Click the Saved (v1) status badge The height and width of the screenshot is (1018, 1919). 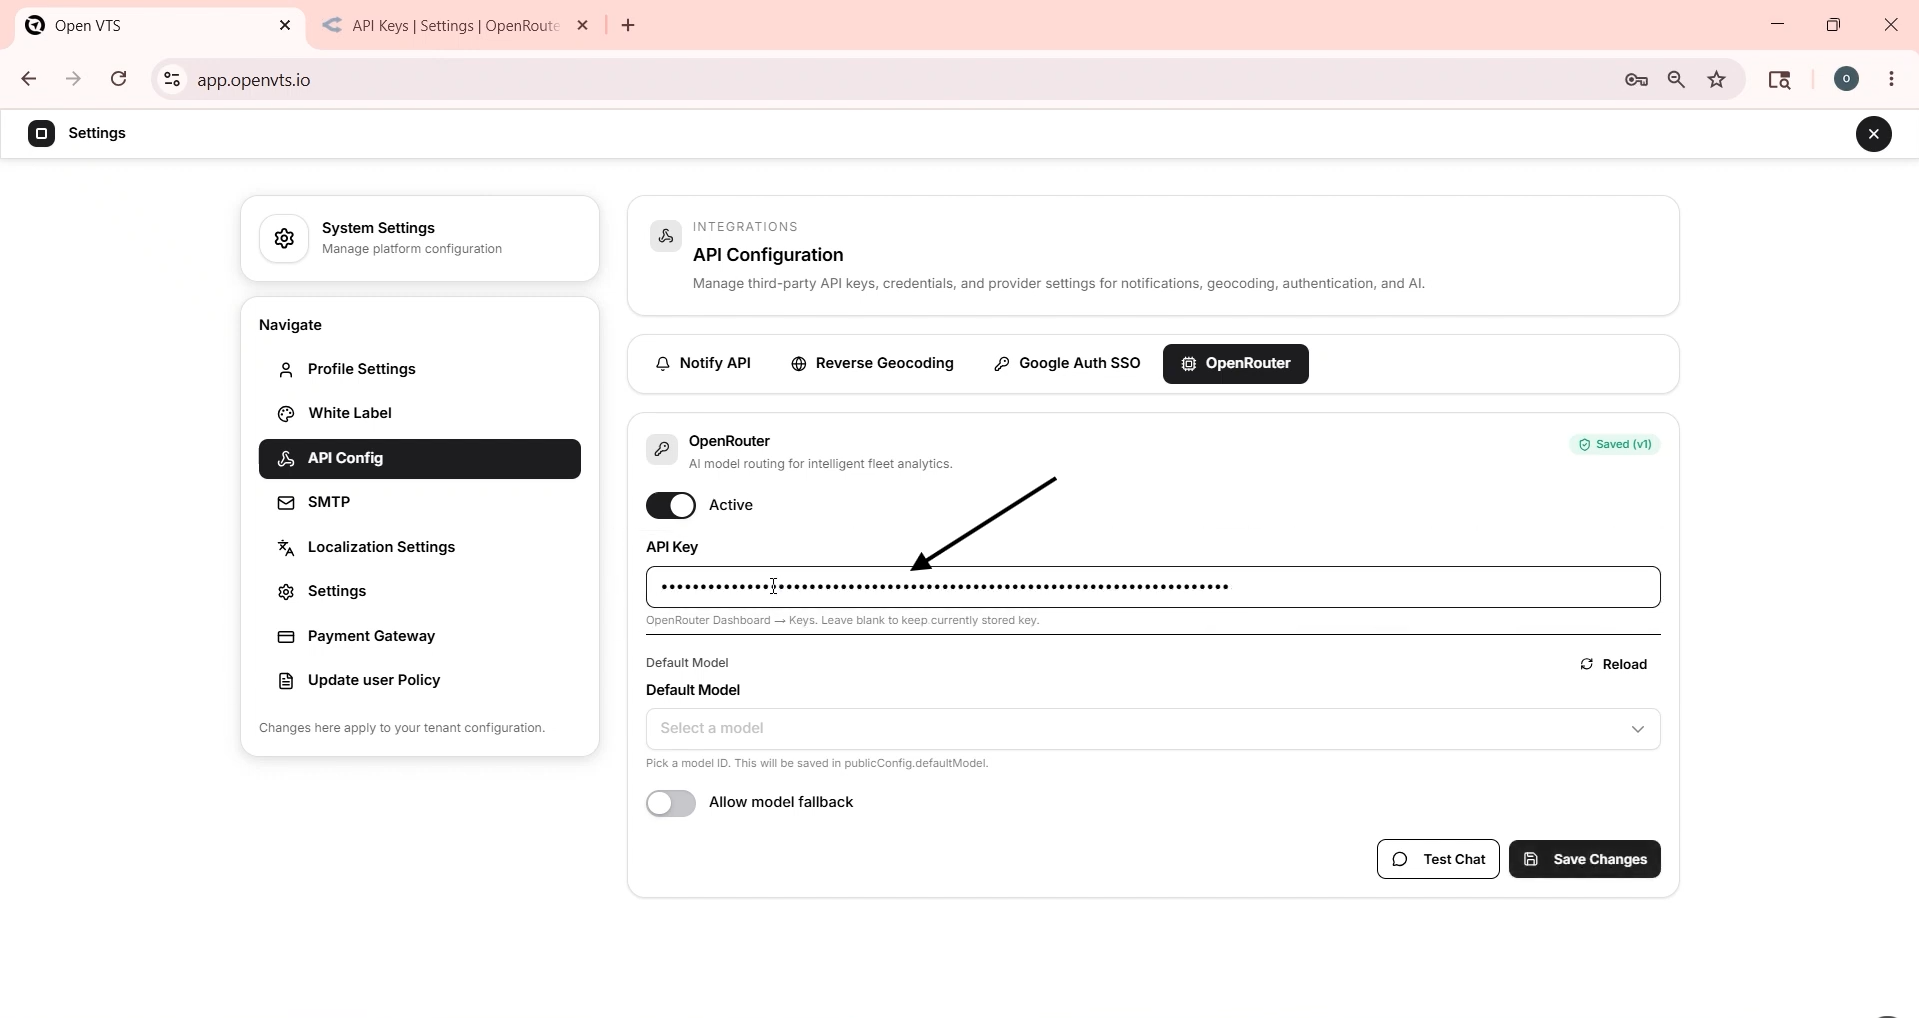1614,444
